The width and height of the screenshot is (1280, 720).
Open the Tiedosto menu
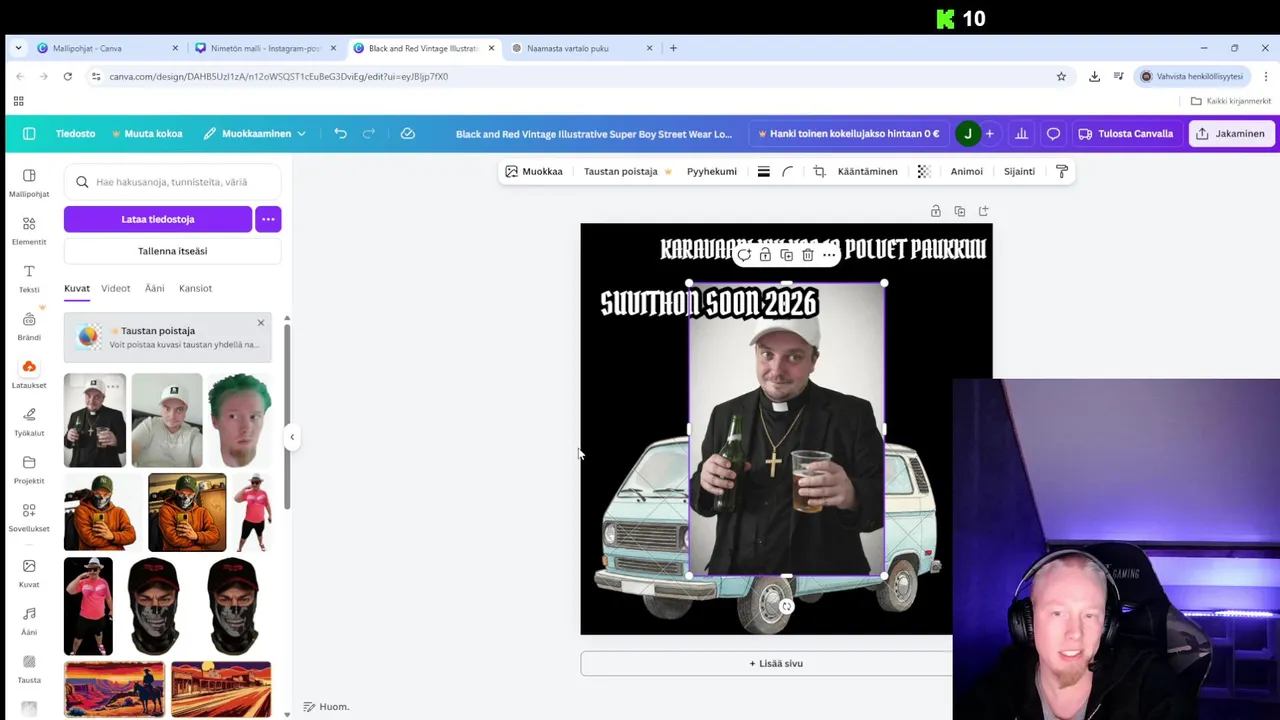75,133
